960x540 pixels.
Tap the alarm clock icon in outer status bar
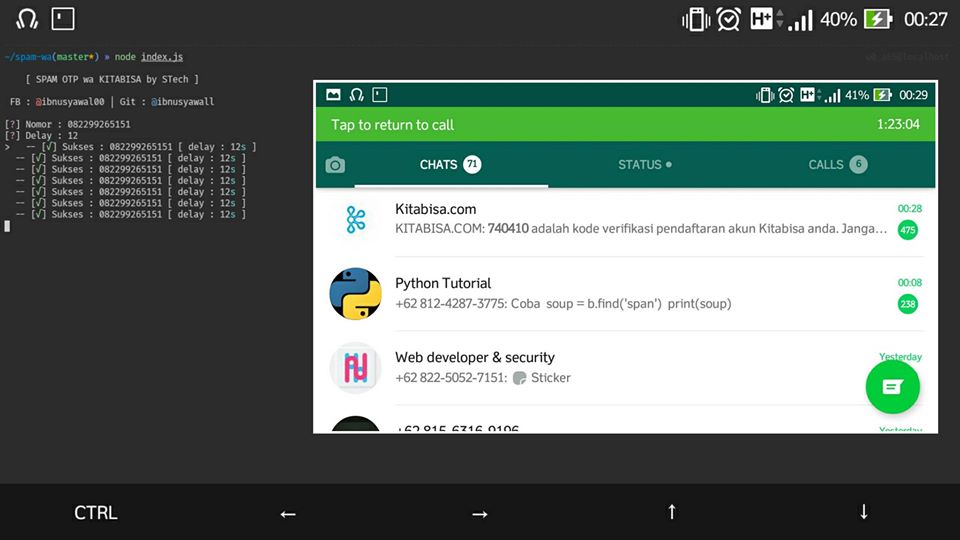pos(729,20)
